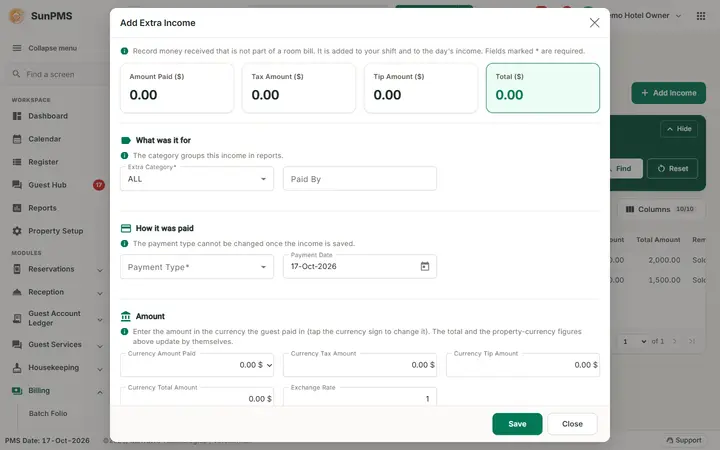
Task: Click the Guest Services icon
Action: tap(17, 344)
